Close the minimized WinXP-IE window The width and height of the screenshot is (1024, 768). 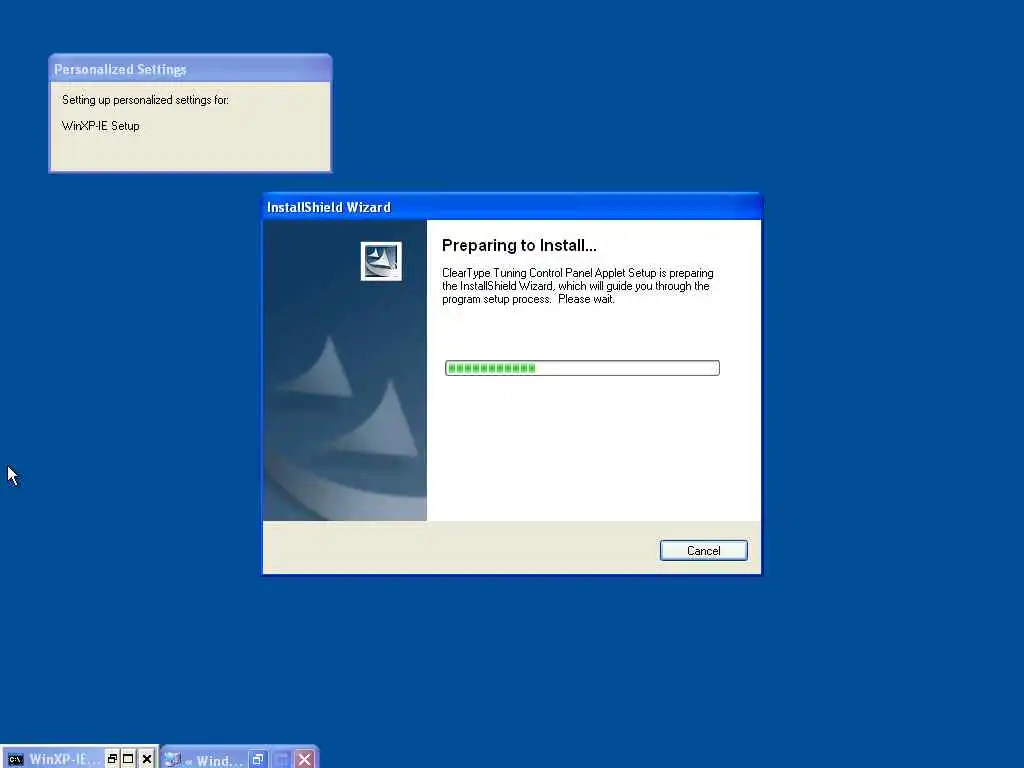[x=147, y=759]
